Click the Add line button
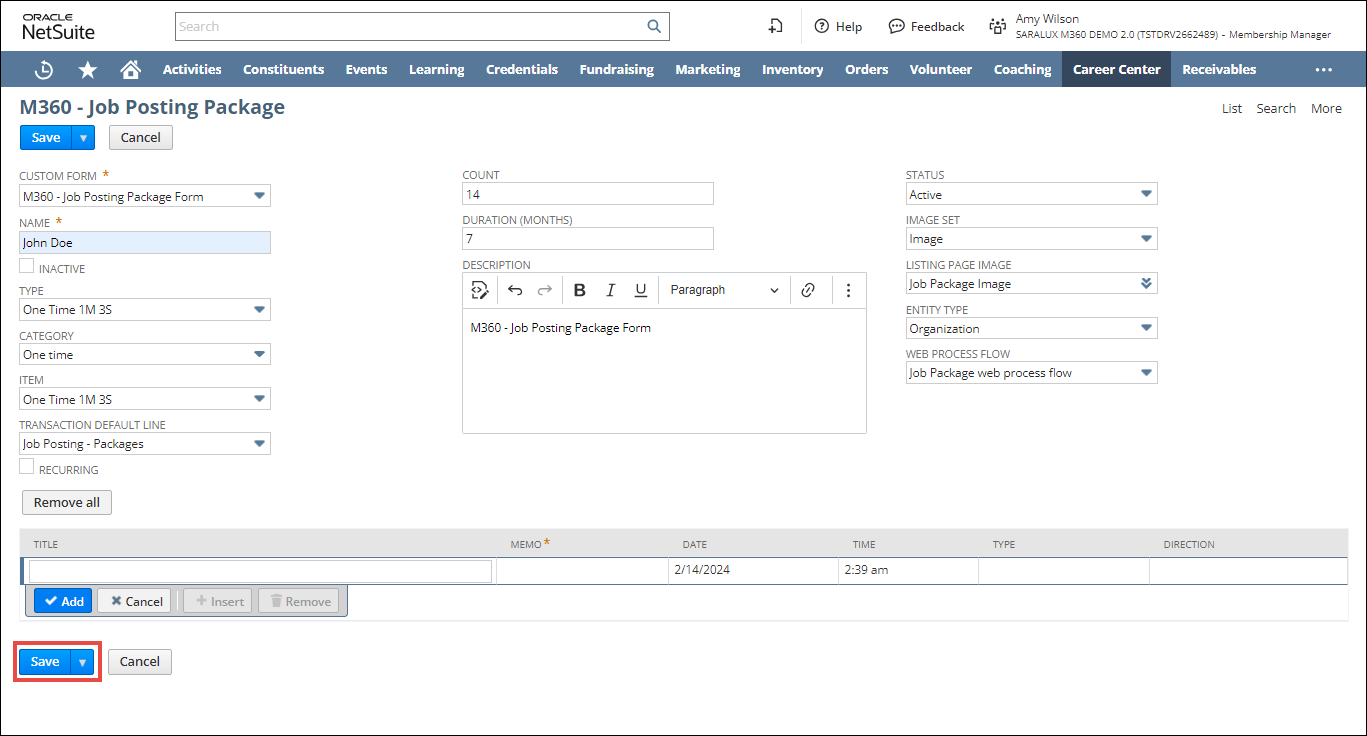Image resolution: width=1367 pixels, height=736 pixels. [63, 601]
